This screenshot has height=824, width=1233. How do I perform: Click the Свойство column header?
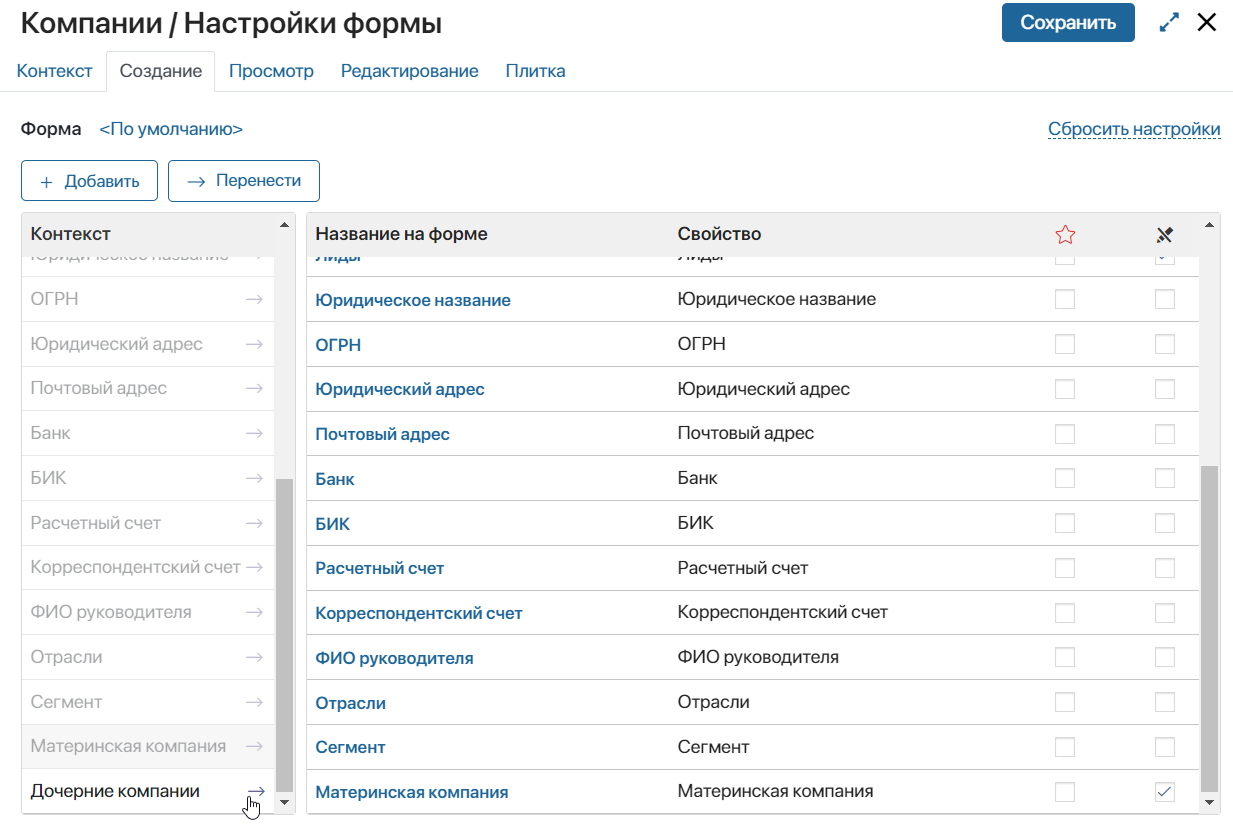point(719,234)
